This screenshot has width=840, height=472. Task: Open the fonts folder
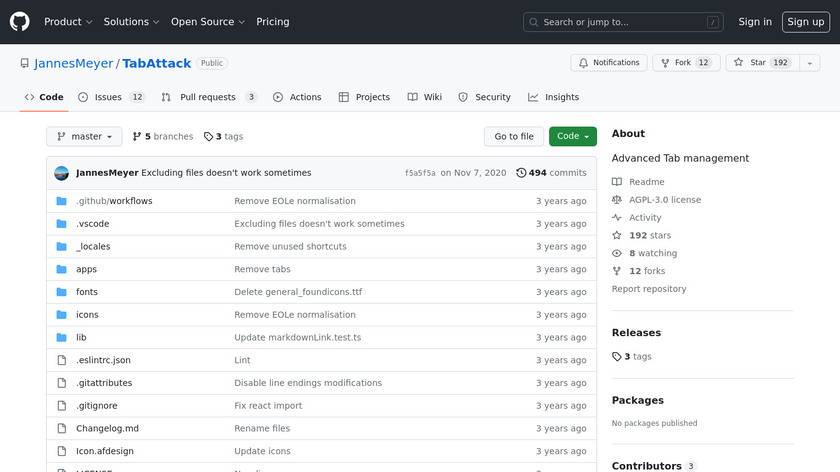click(87, 292)
